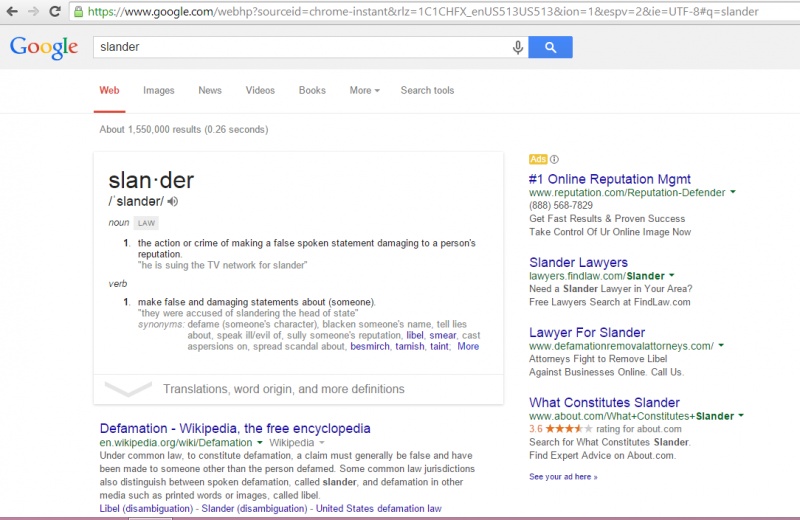Click the yellow Ads label
The height and width of the screenshot is (520, 800).
(538, 159)
